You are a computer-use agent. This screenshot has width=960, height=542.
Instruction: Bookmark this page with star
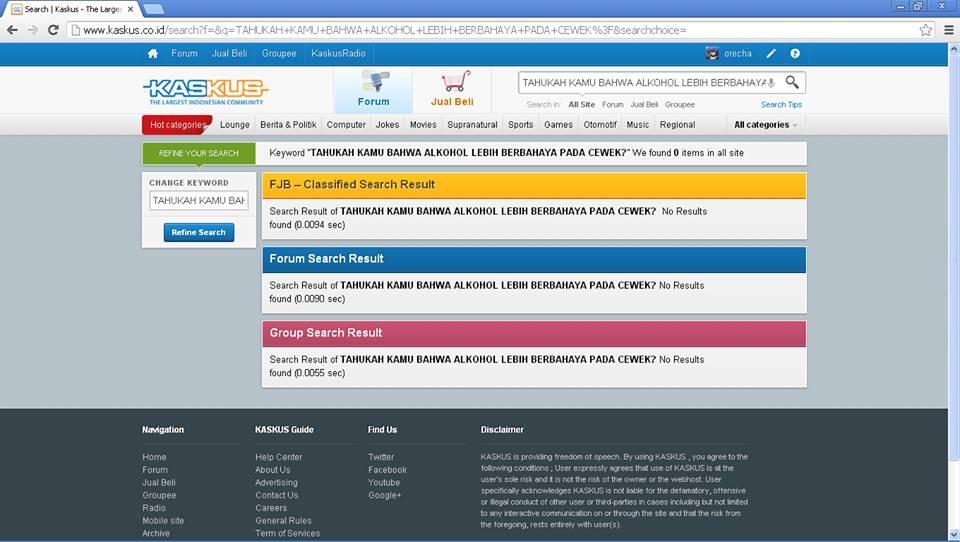(x=926, y=30)
